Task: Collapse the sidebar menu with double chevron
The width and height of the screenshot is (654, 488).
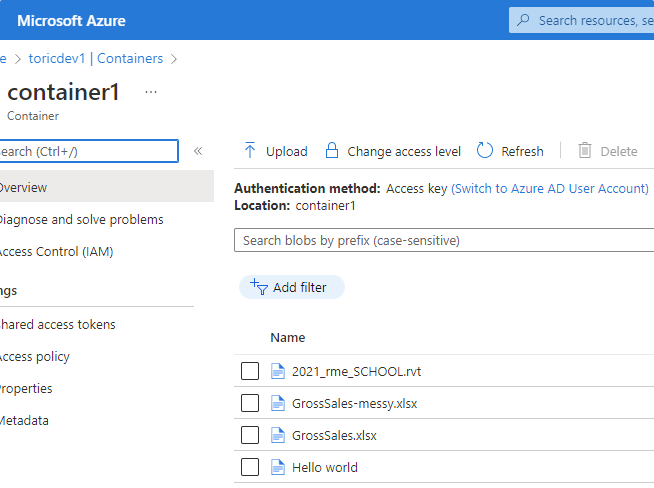Action: [x=198, y=151]
